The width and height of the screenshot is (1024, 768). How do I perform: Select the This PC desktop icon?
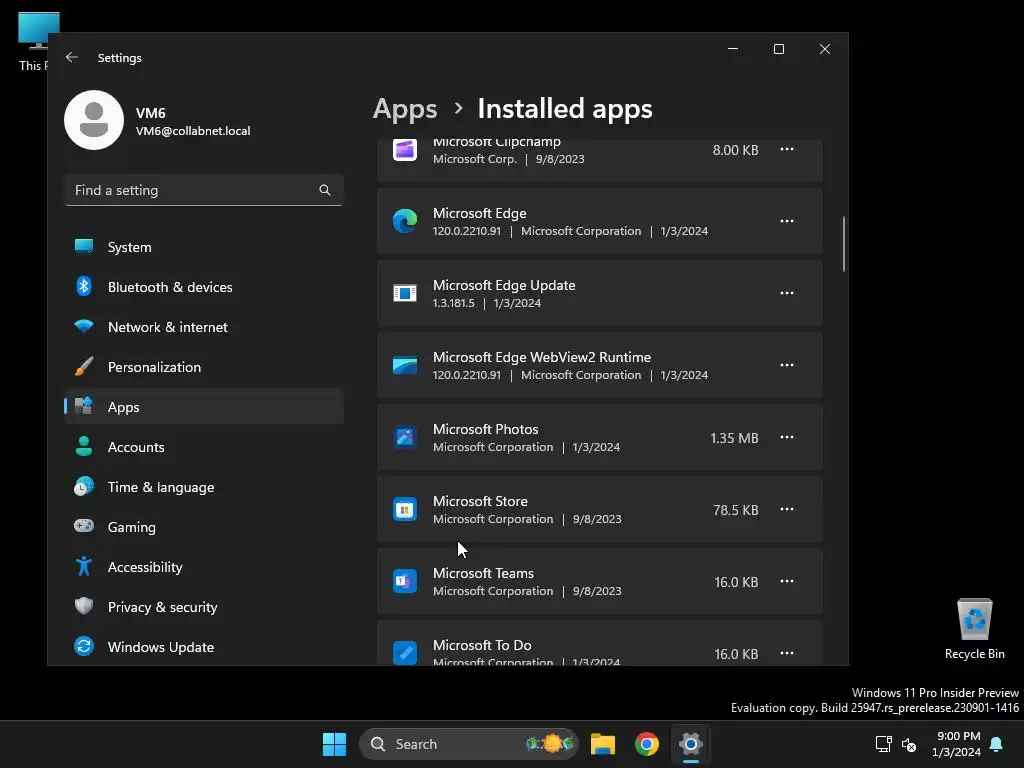(x=33, y=41)
